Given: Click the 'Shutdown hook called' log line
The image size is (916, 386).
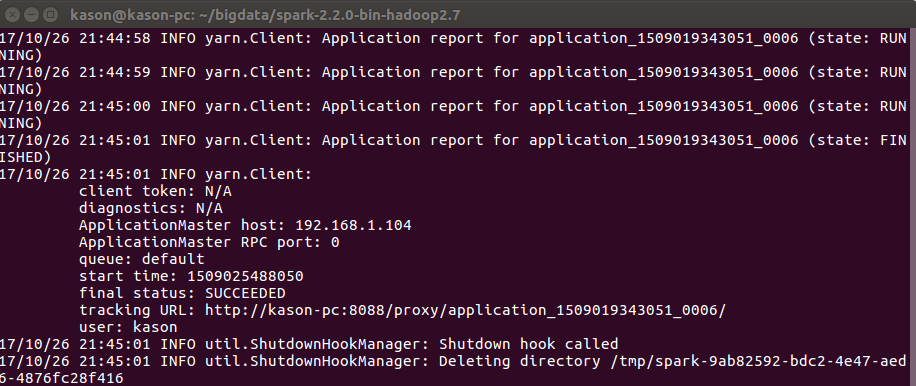Looking at the screenshot, I should pos(309,344).
